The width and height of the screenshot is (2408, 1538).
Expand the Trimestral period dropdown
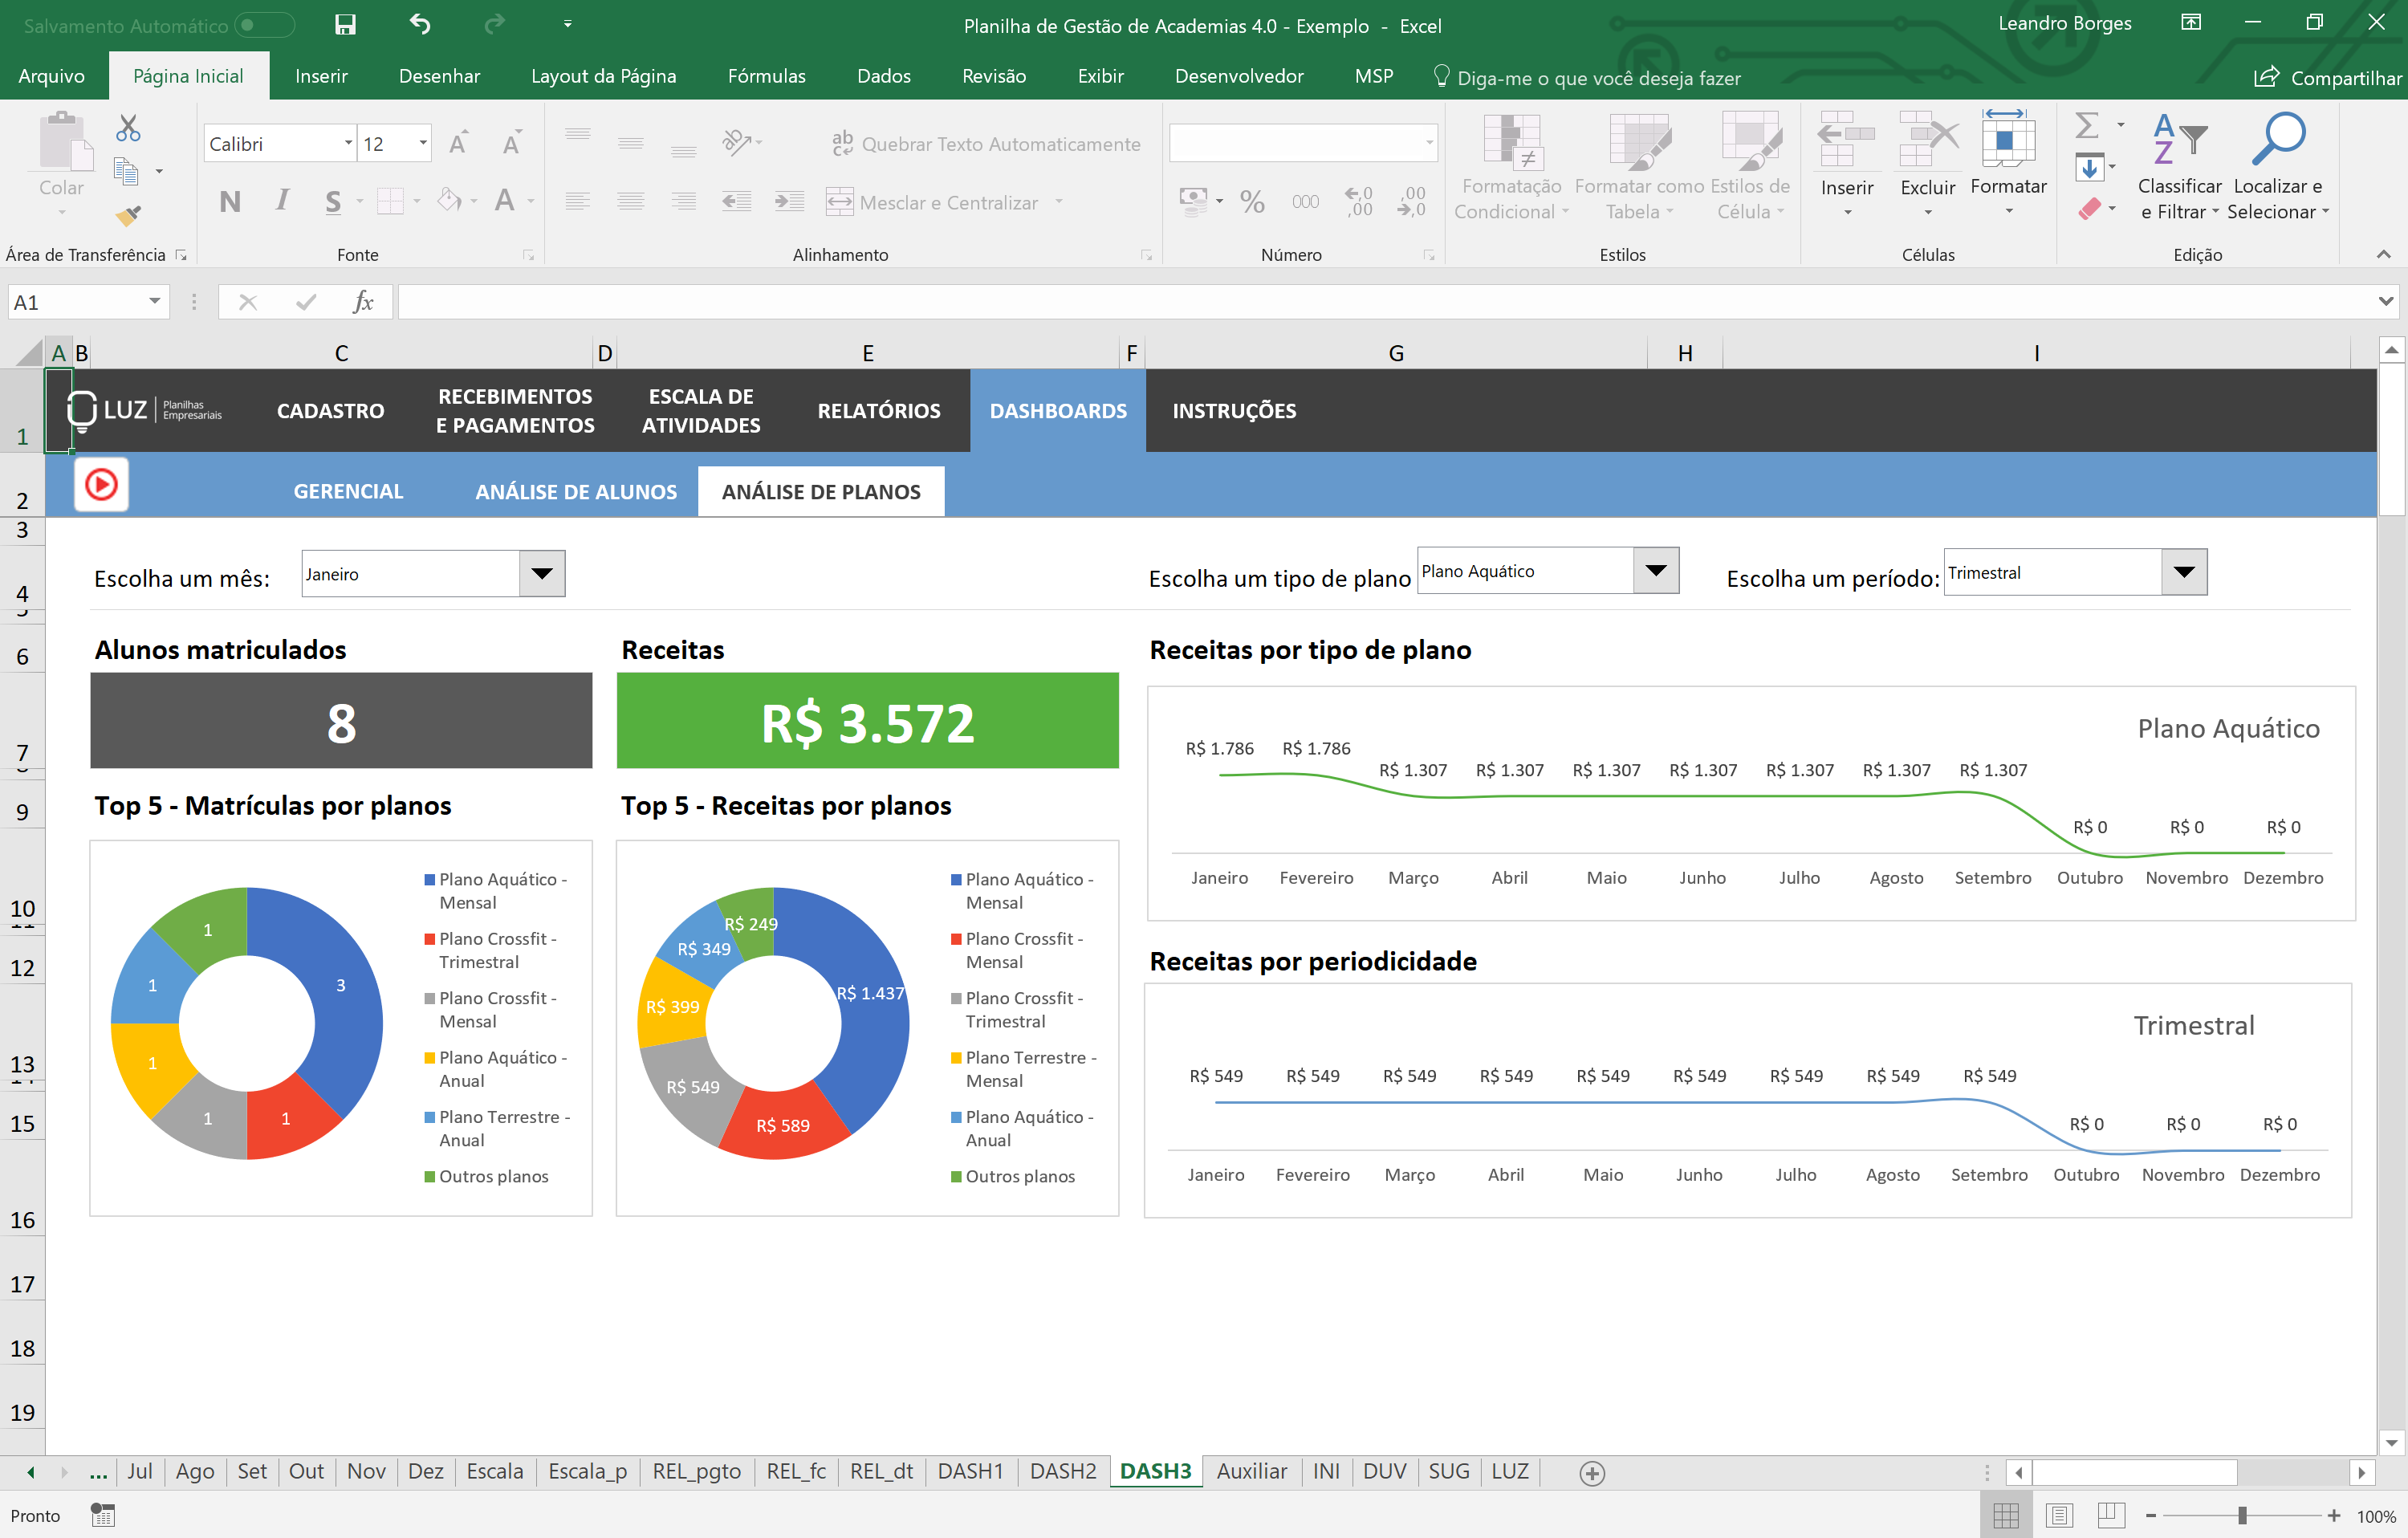[2184, 573]
